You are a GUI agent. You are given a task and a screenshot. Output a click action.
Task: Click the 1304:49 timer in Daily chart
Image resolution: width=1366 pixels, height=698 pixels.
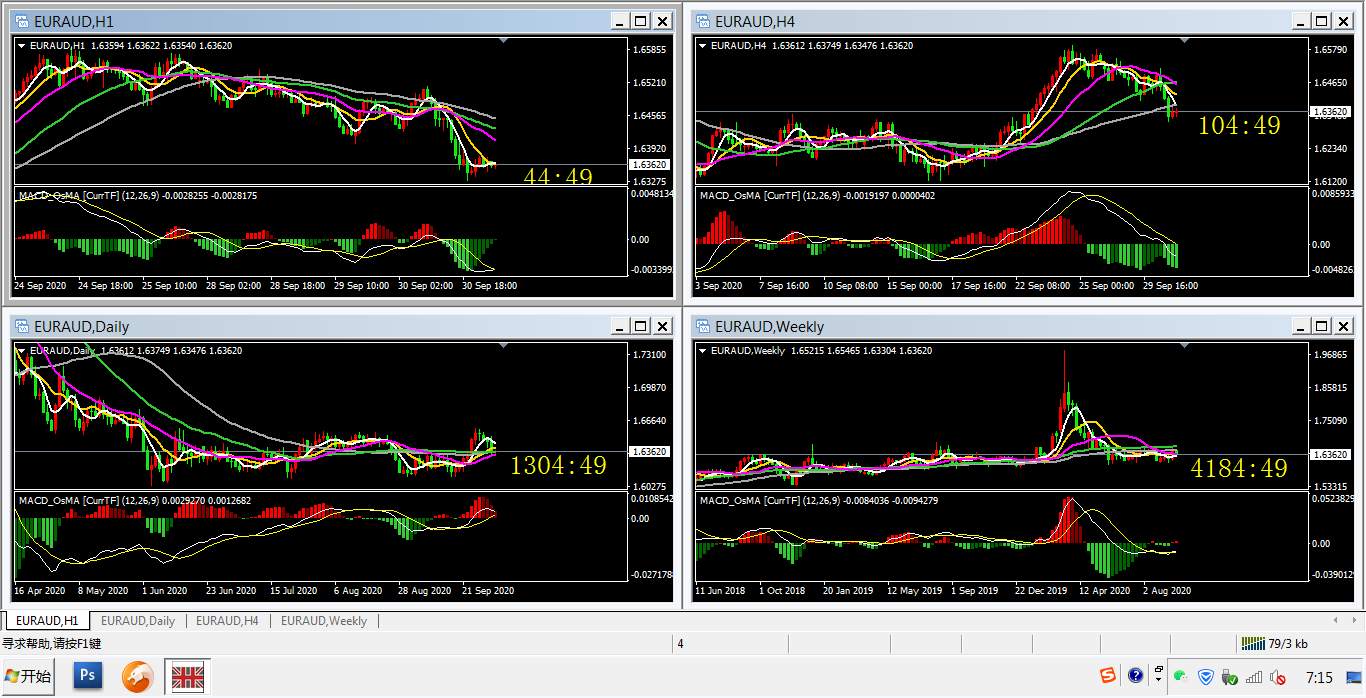point(558,465)
